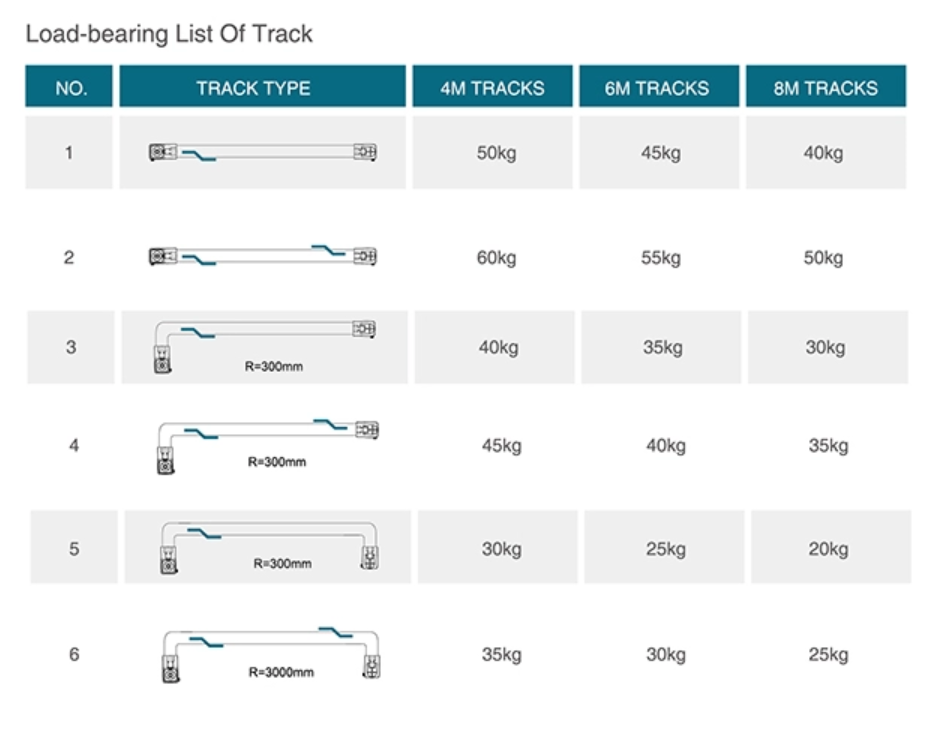
Task: Click the straight track diagram in row 1
Action: (263, 153)
